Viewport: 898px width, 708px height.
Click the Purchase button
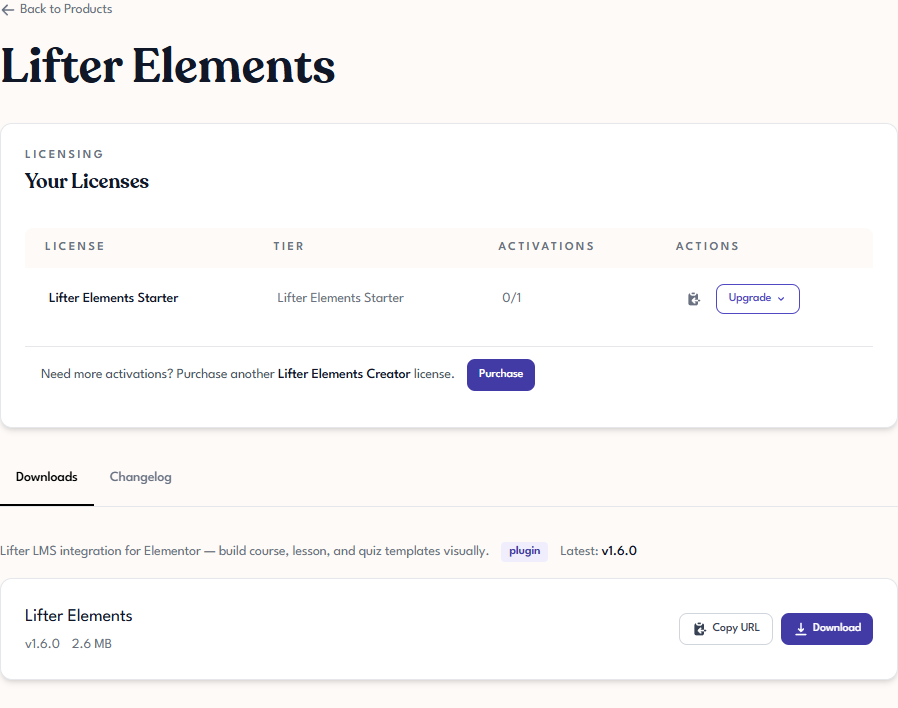tap(501, 375)
